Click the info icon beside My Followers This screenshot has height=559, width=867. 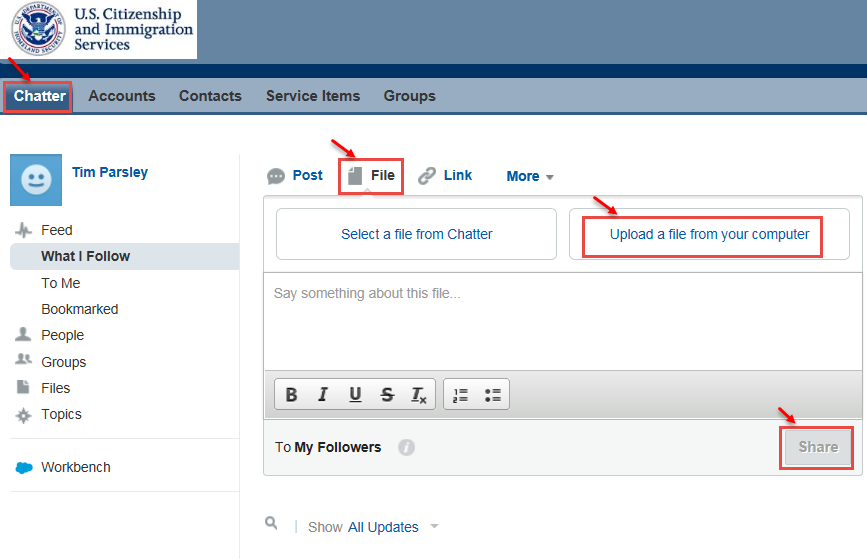pyautogui.click(x=406, y=448)
